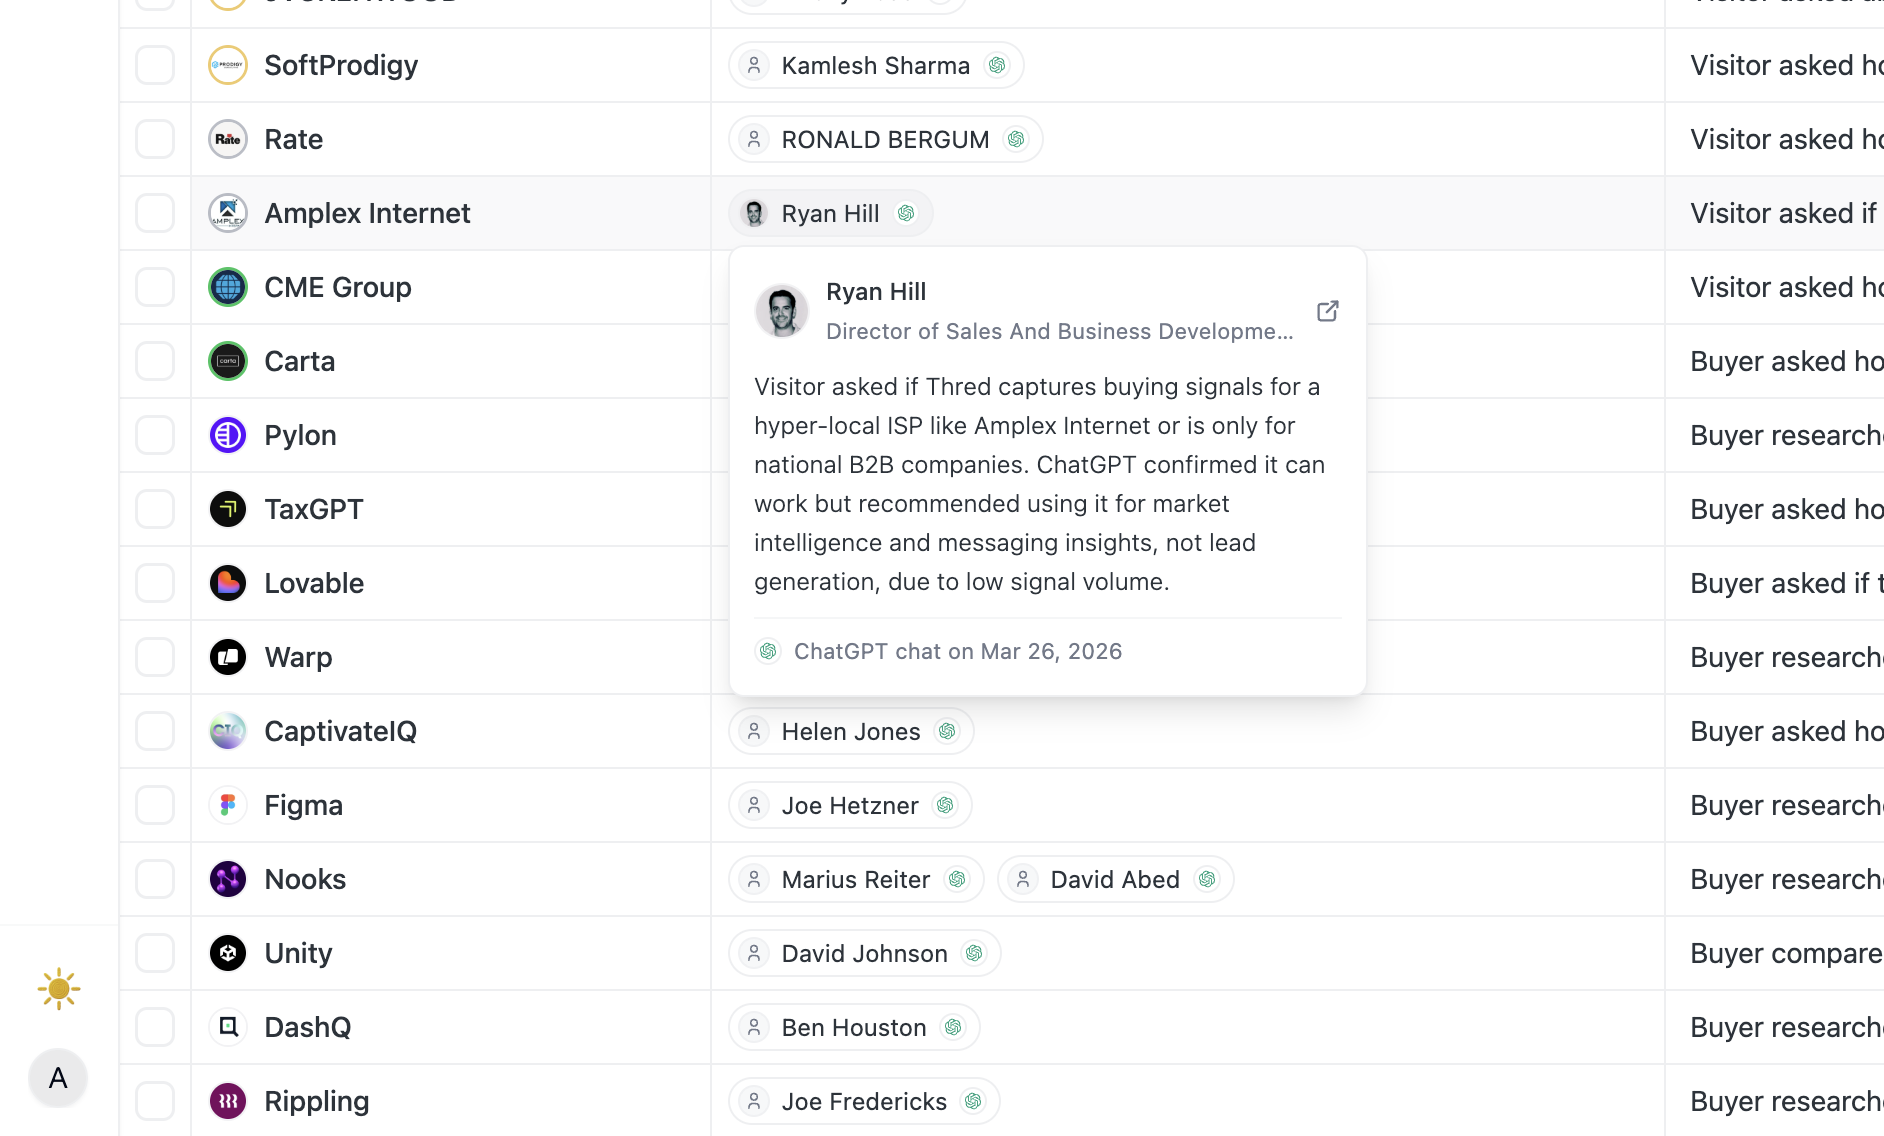Tick the Rippling row checkbox

point(155,1101)
